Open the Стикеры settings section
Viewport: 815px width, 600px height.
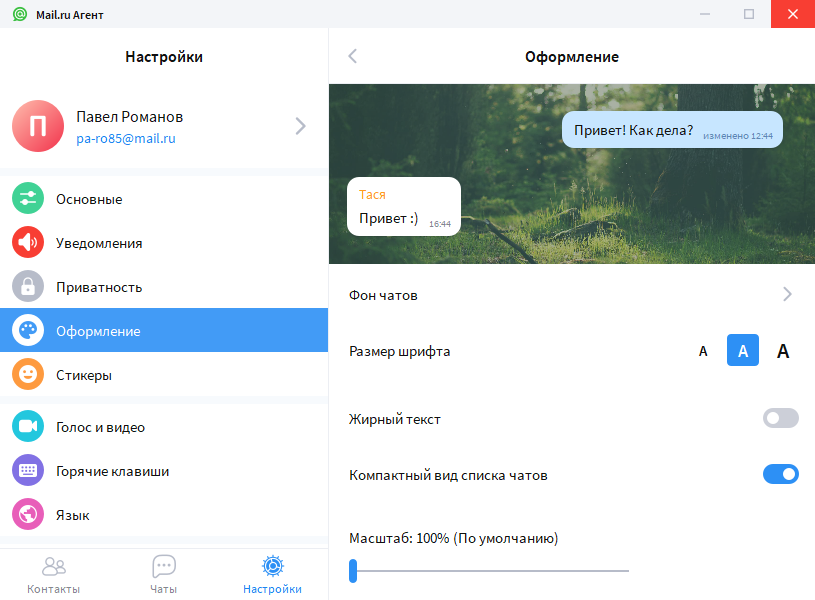164,374
